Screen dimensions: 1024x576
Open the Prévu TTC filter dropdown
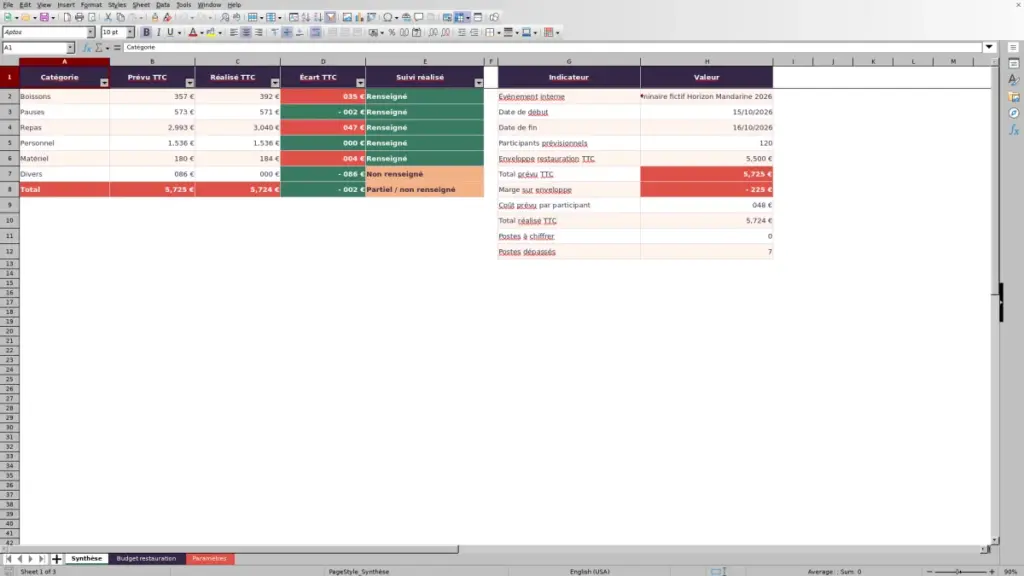coord(189,83)
